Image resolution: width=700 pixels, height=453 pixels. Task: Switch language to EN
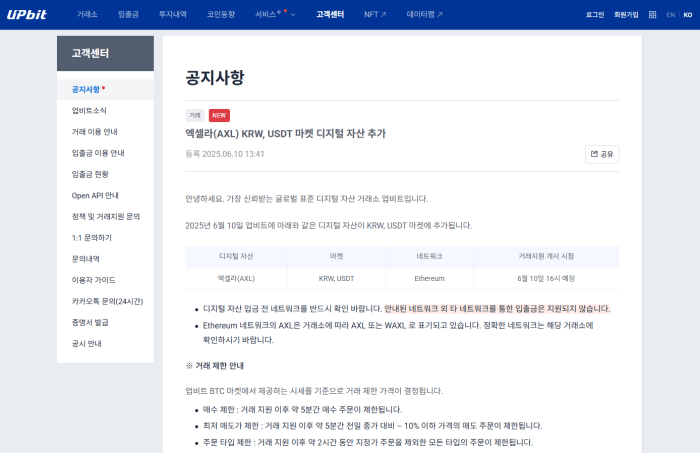(x=671, y=15)
